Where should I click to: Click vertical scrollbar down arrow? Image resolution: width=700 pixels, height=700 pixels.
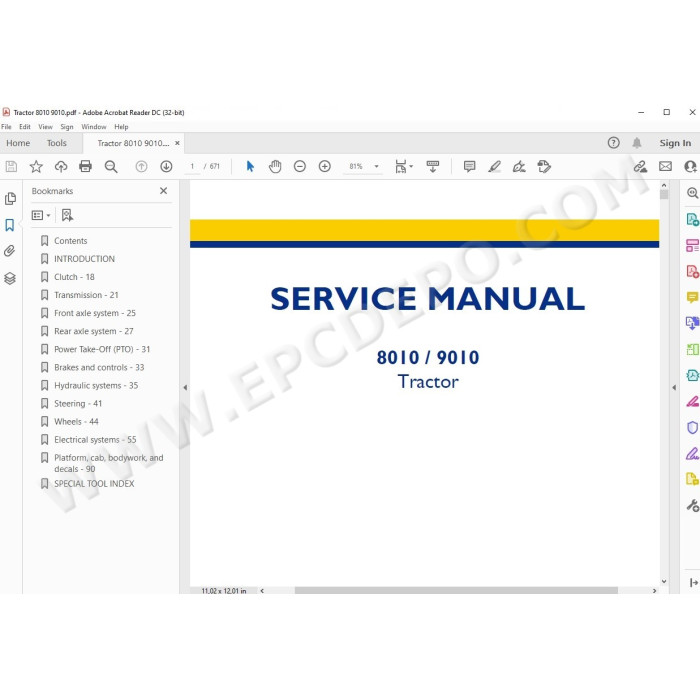tap(664, 581)
